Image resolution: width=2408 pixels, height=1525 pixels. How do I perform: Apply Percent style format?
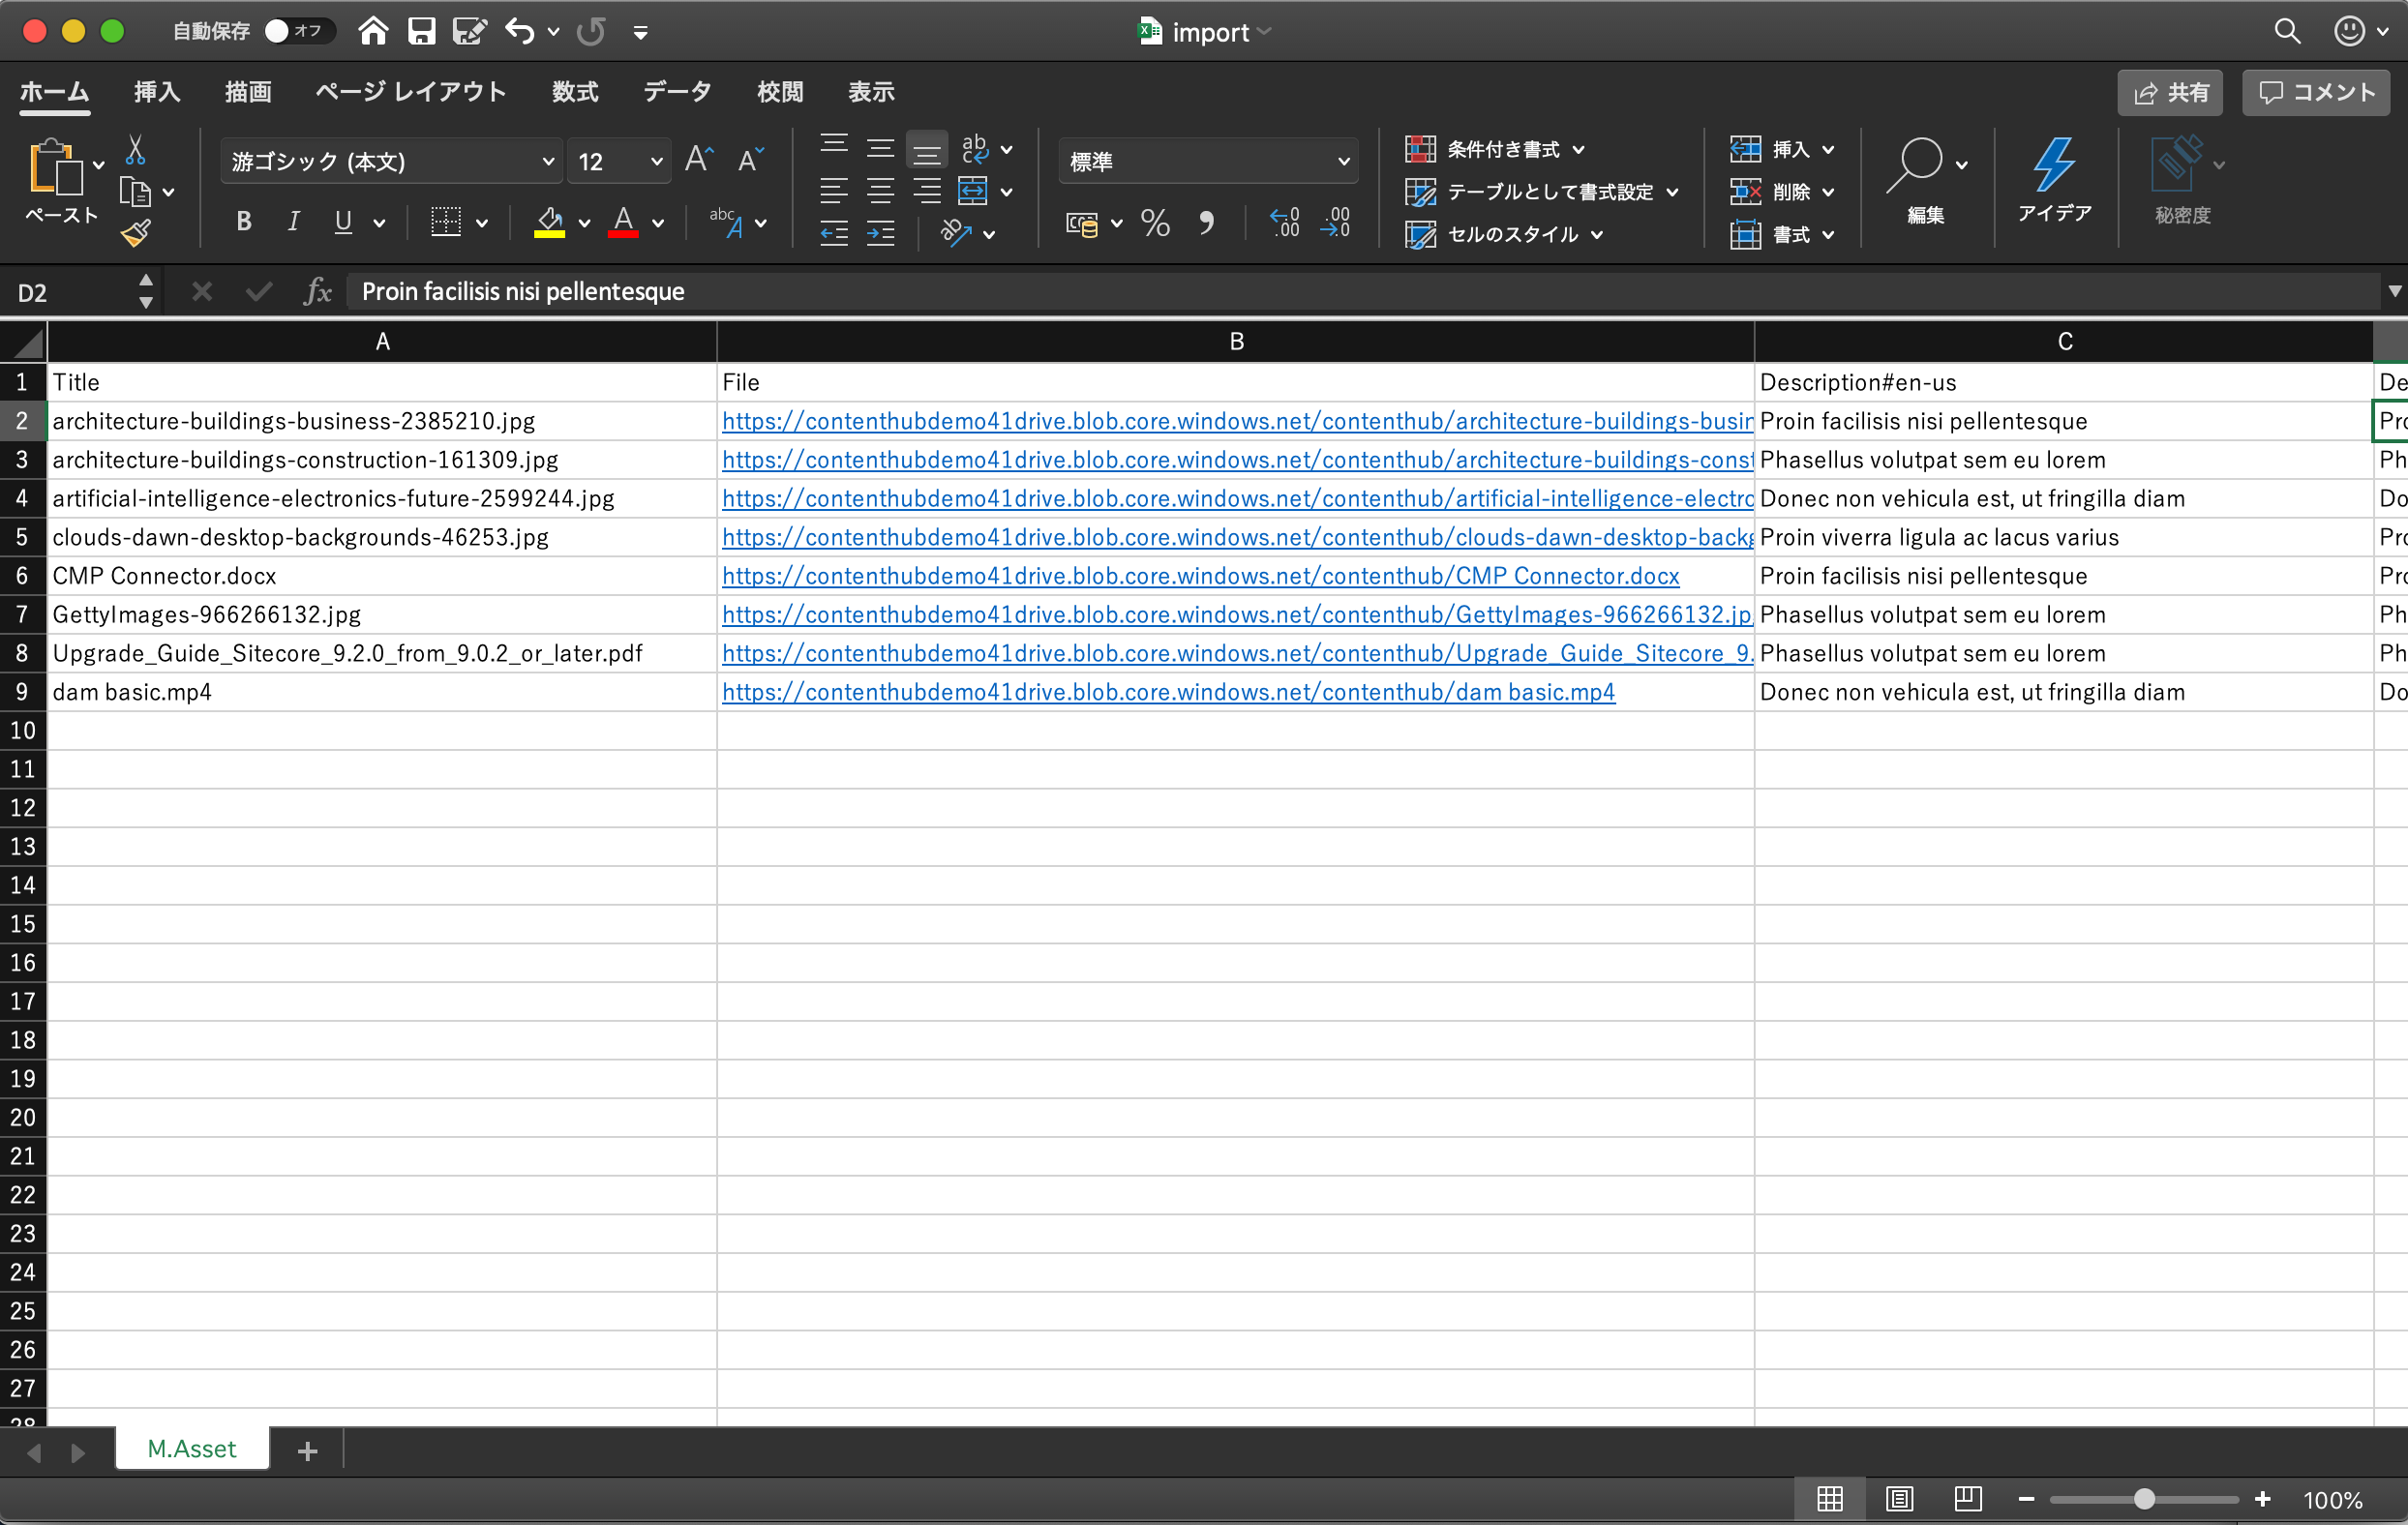coord(1155,222)
